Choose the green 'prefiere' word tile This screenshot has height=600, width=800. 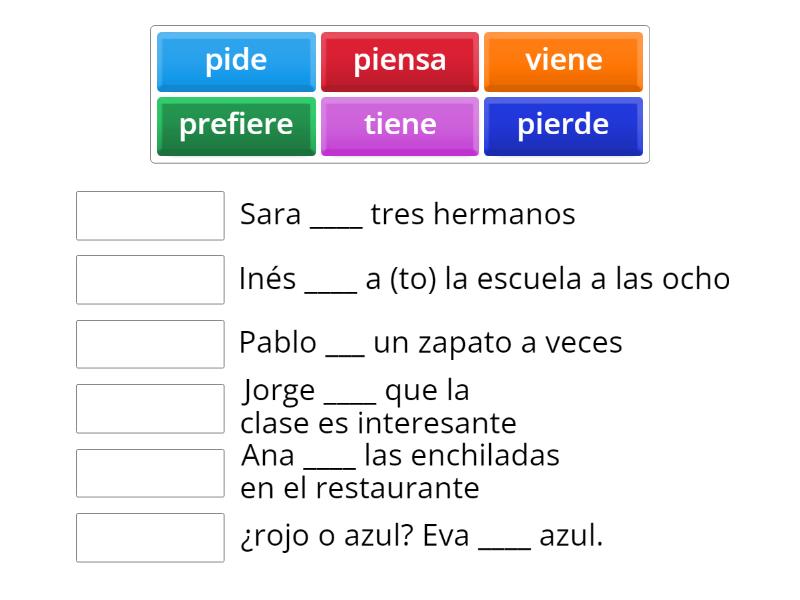click(x=236, y=127)
